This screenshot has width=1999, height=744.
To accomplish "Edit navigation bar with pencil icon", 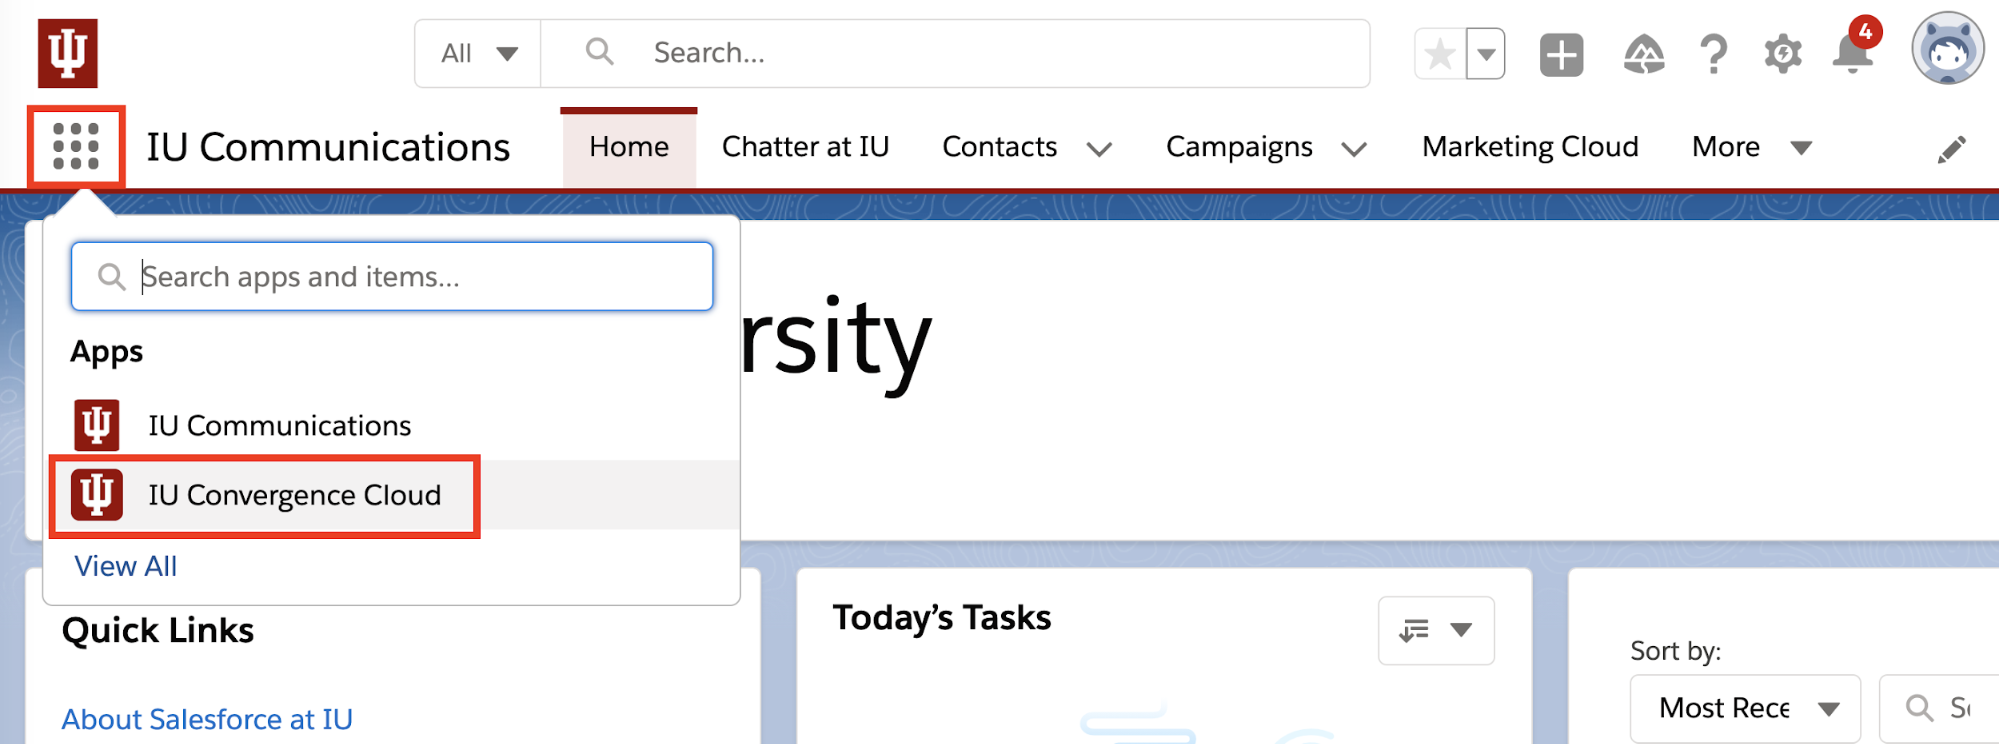I will 1951,149.
